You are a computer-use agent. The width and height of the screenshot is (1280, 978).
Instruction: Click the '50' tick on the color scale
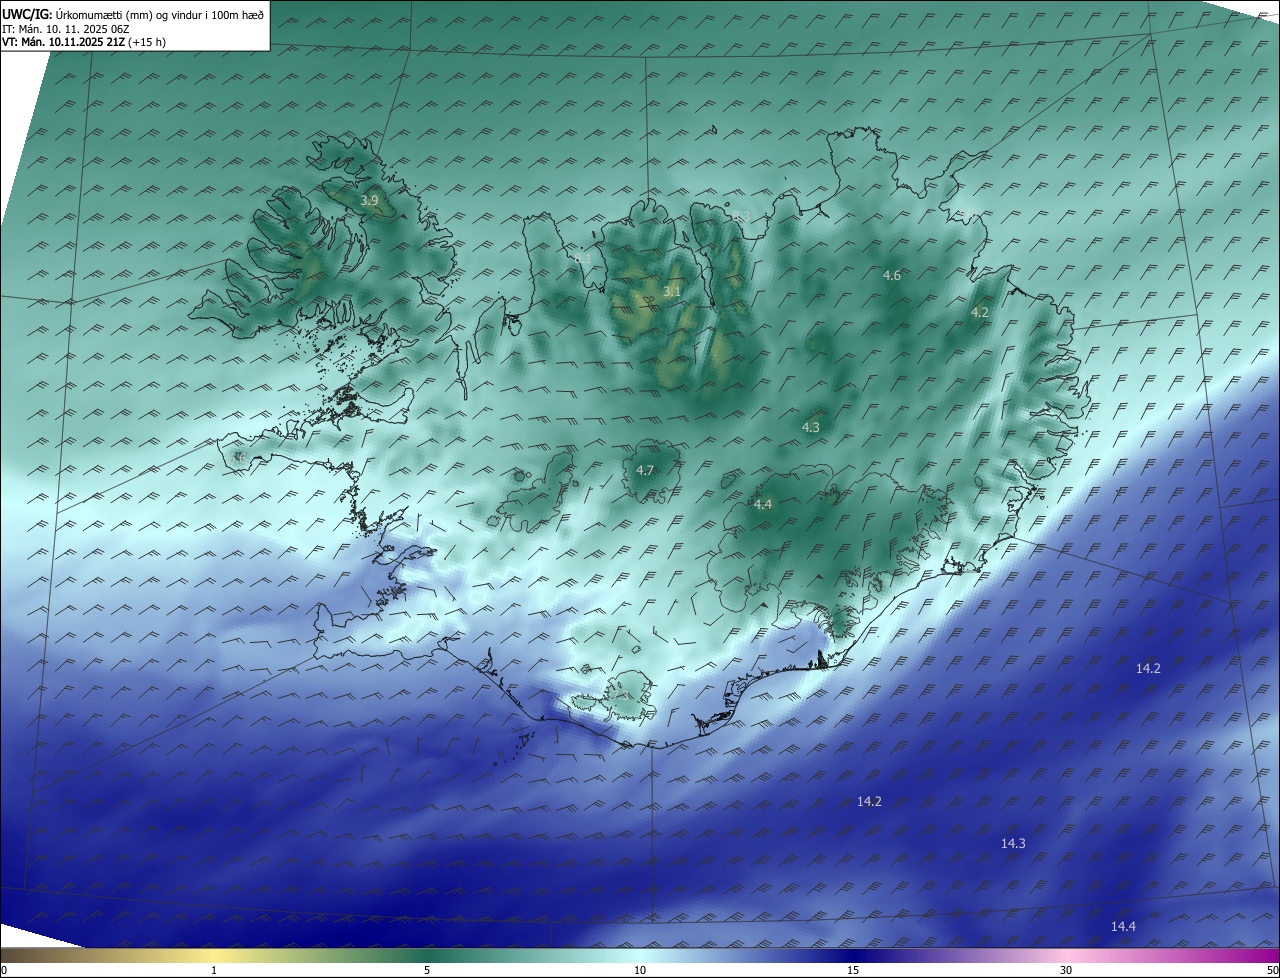pyautogui.click(x=1272, y=970)
